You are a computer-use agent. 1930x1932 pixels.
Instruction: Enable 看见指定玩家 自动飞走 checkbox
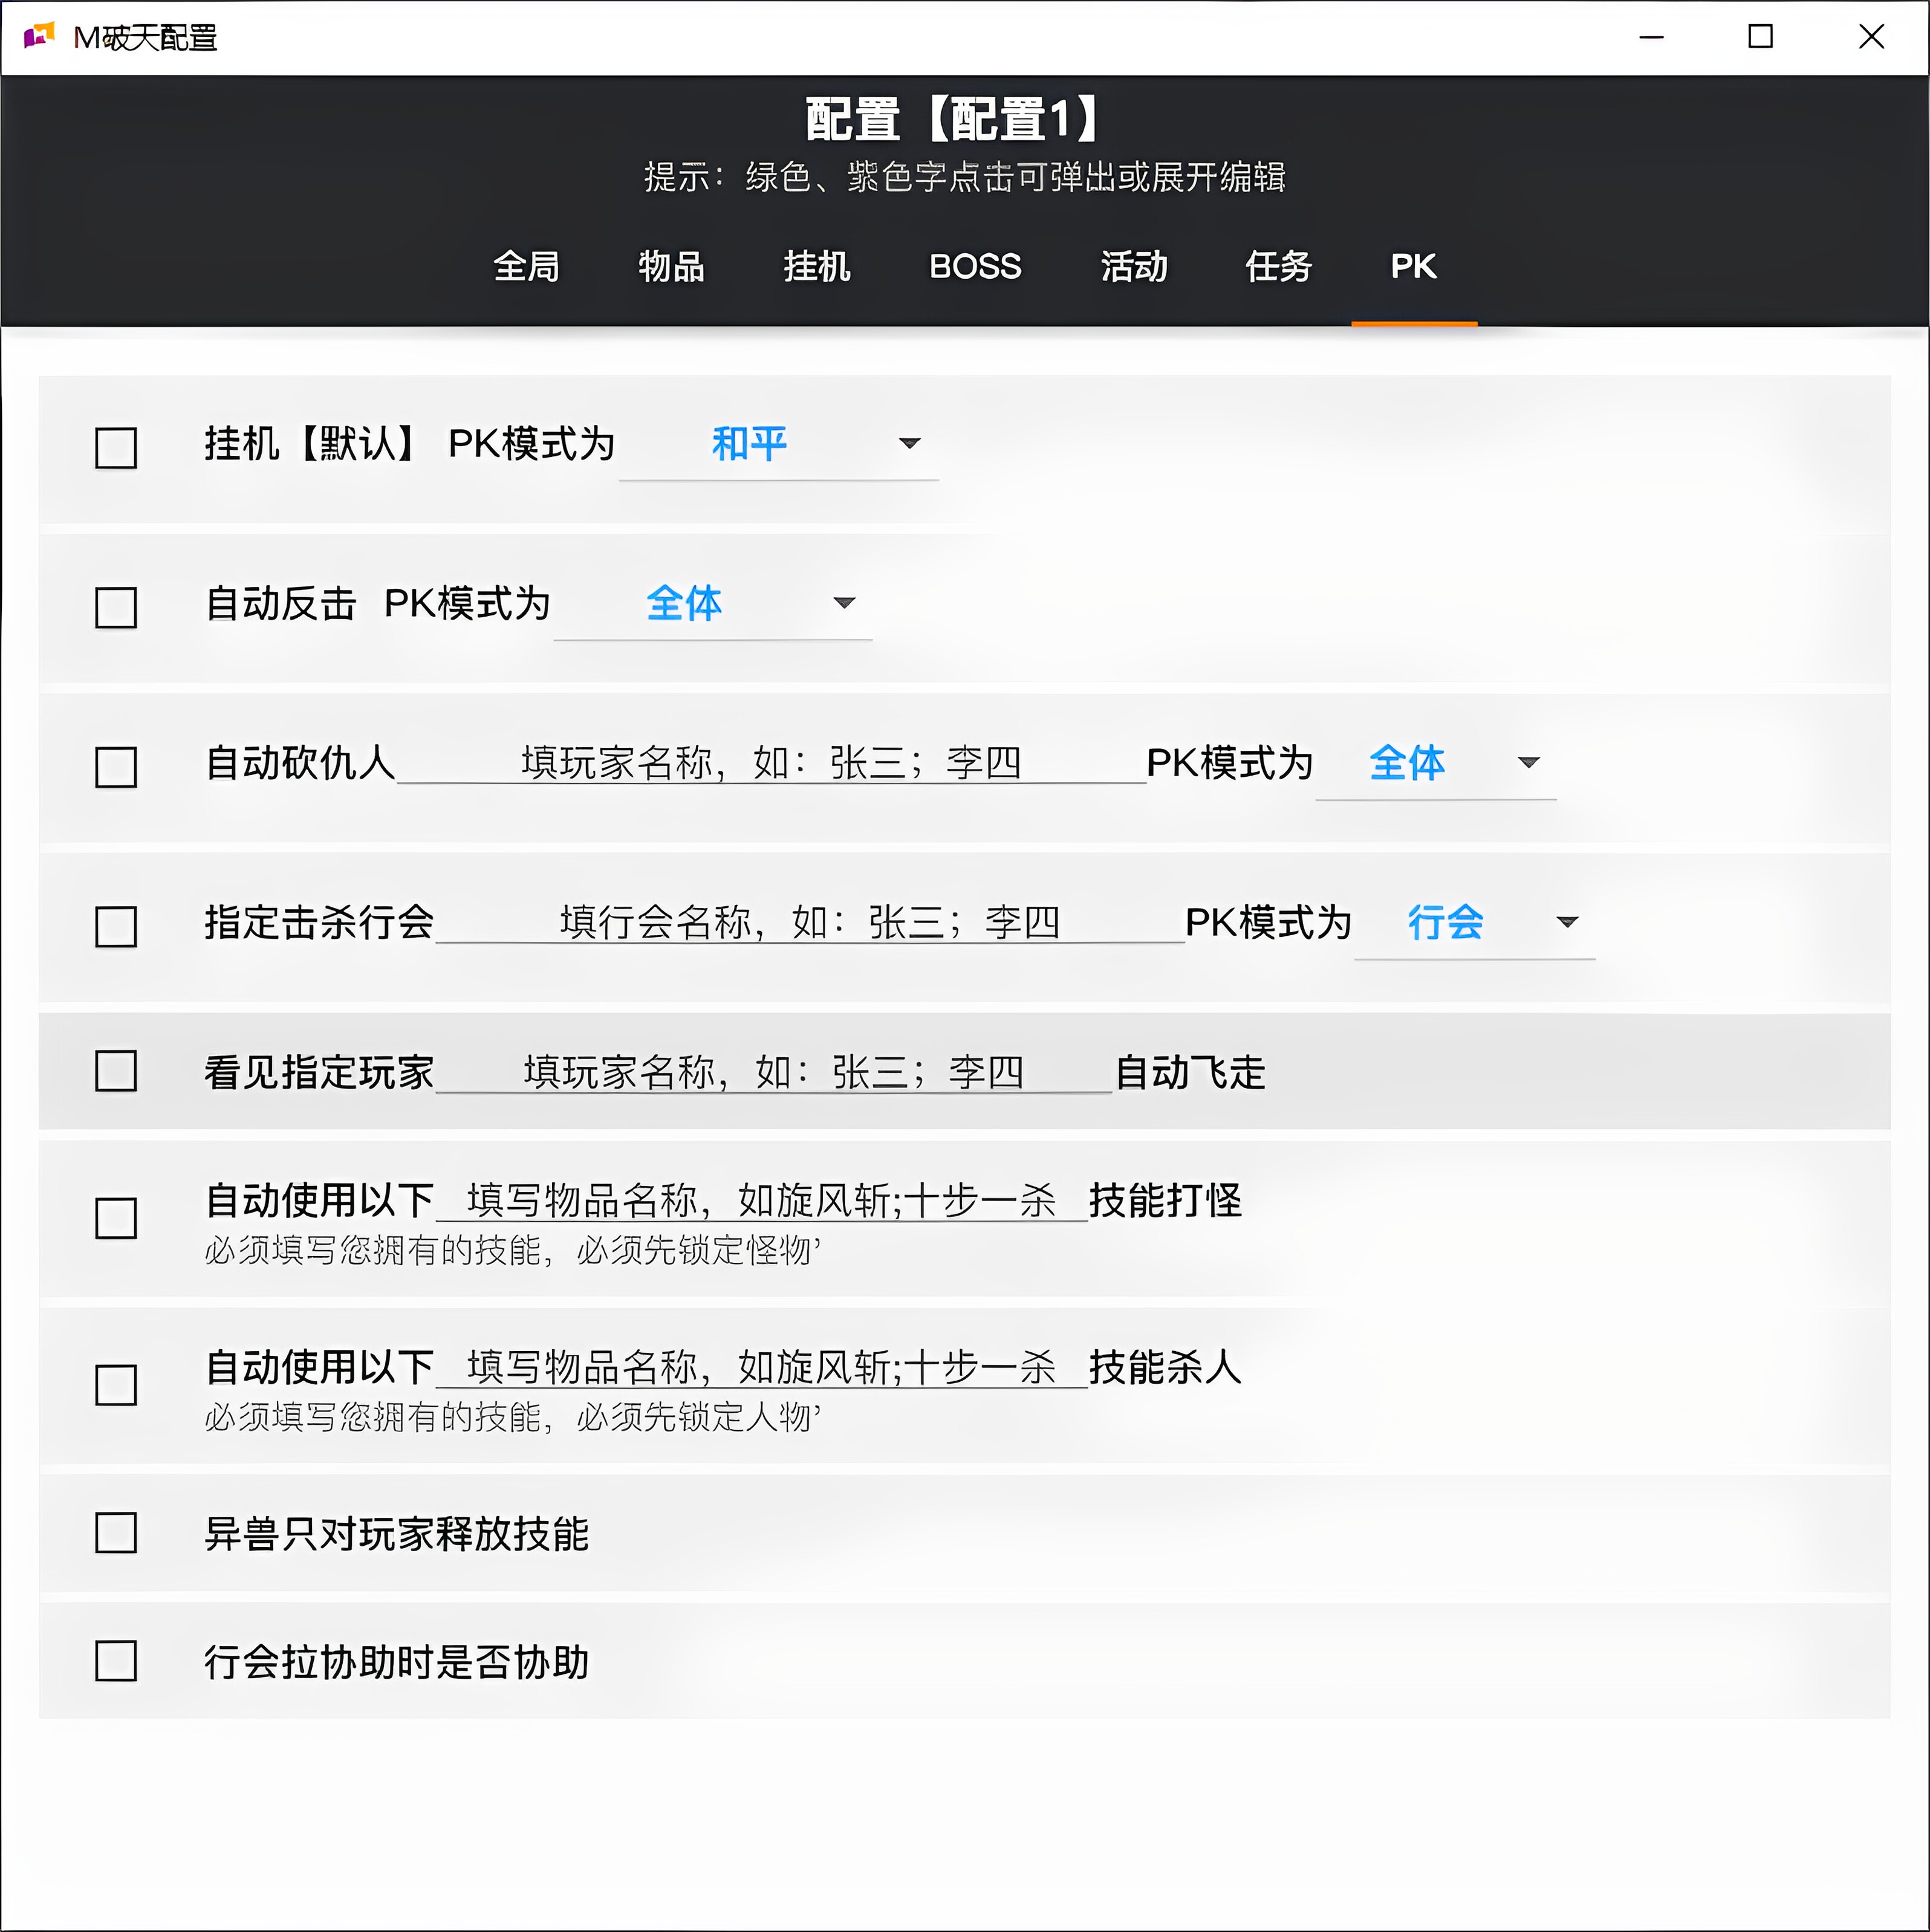pyautogui.click(x=116, y=1071)
